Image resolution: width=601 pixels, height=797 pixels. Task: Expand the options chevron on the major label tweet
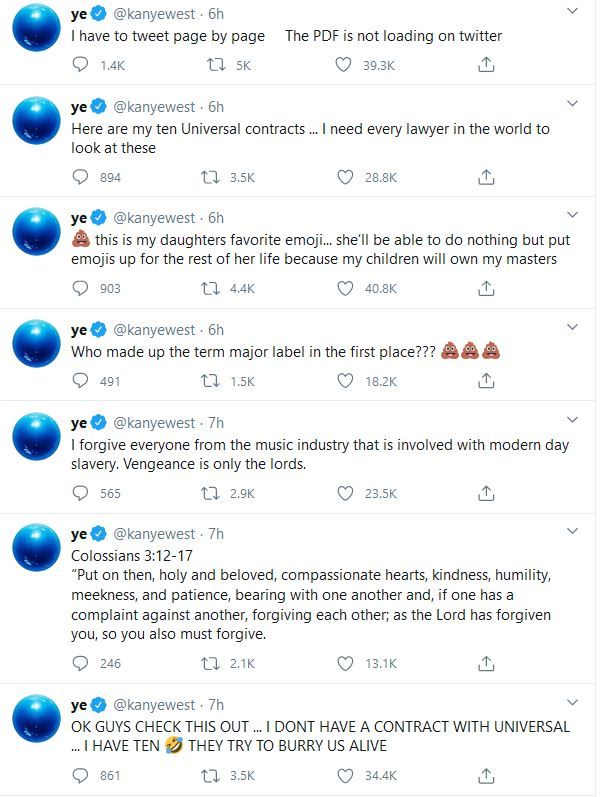tap(572, 327)
